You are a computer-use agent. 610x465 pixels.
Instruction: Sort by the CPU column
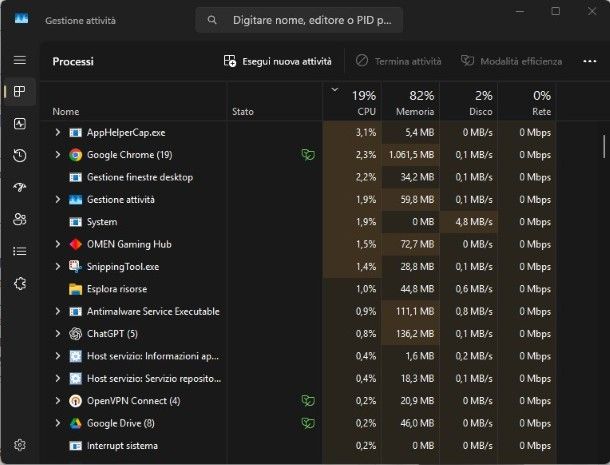[x=352, y=102]
